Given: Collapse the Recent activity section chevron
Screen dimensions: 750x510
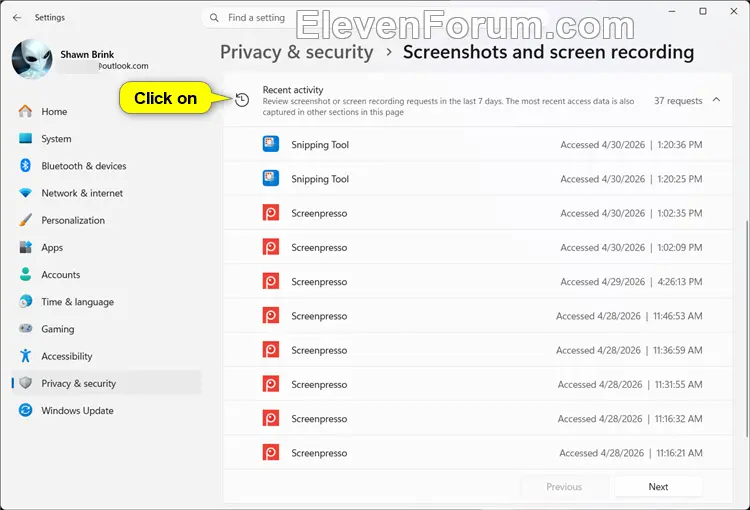Looking at the screenshot, I should pos(716,100).
